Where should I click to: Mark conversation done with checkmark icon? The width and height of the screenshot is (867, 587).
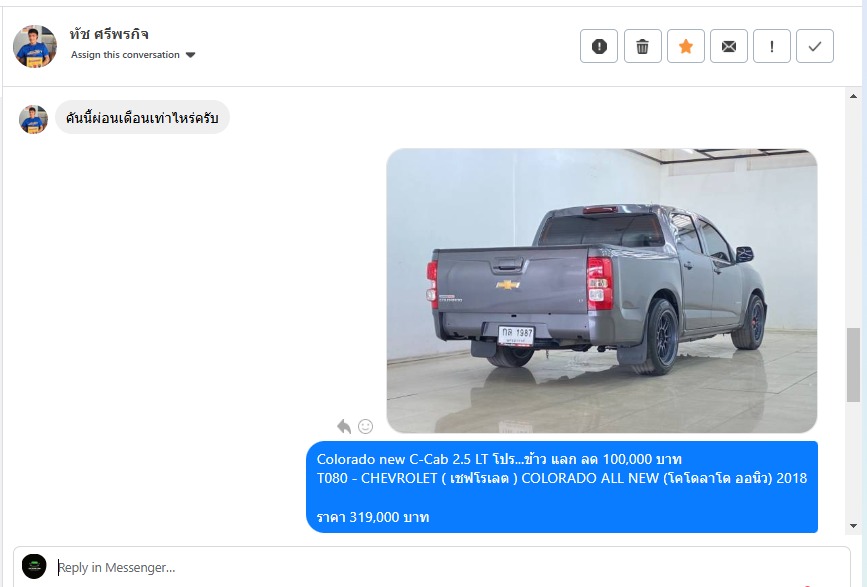tap(815, 46)
